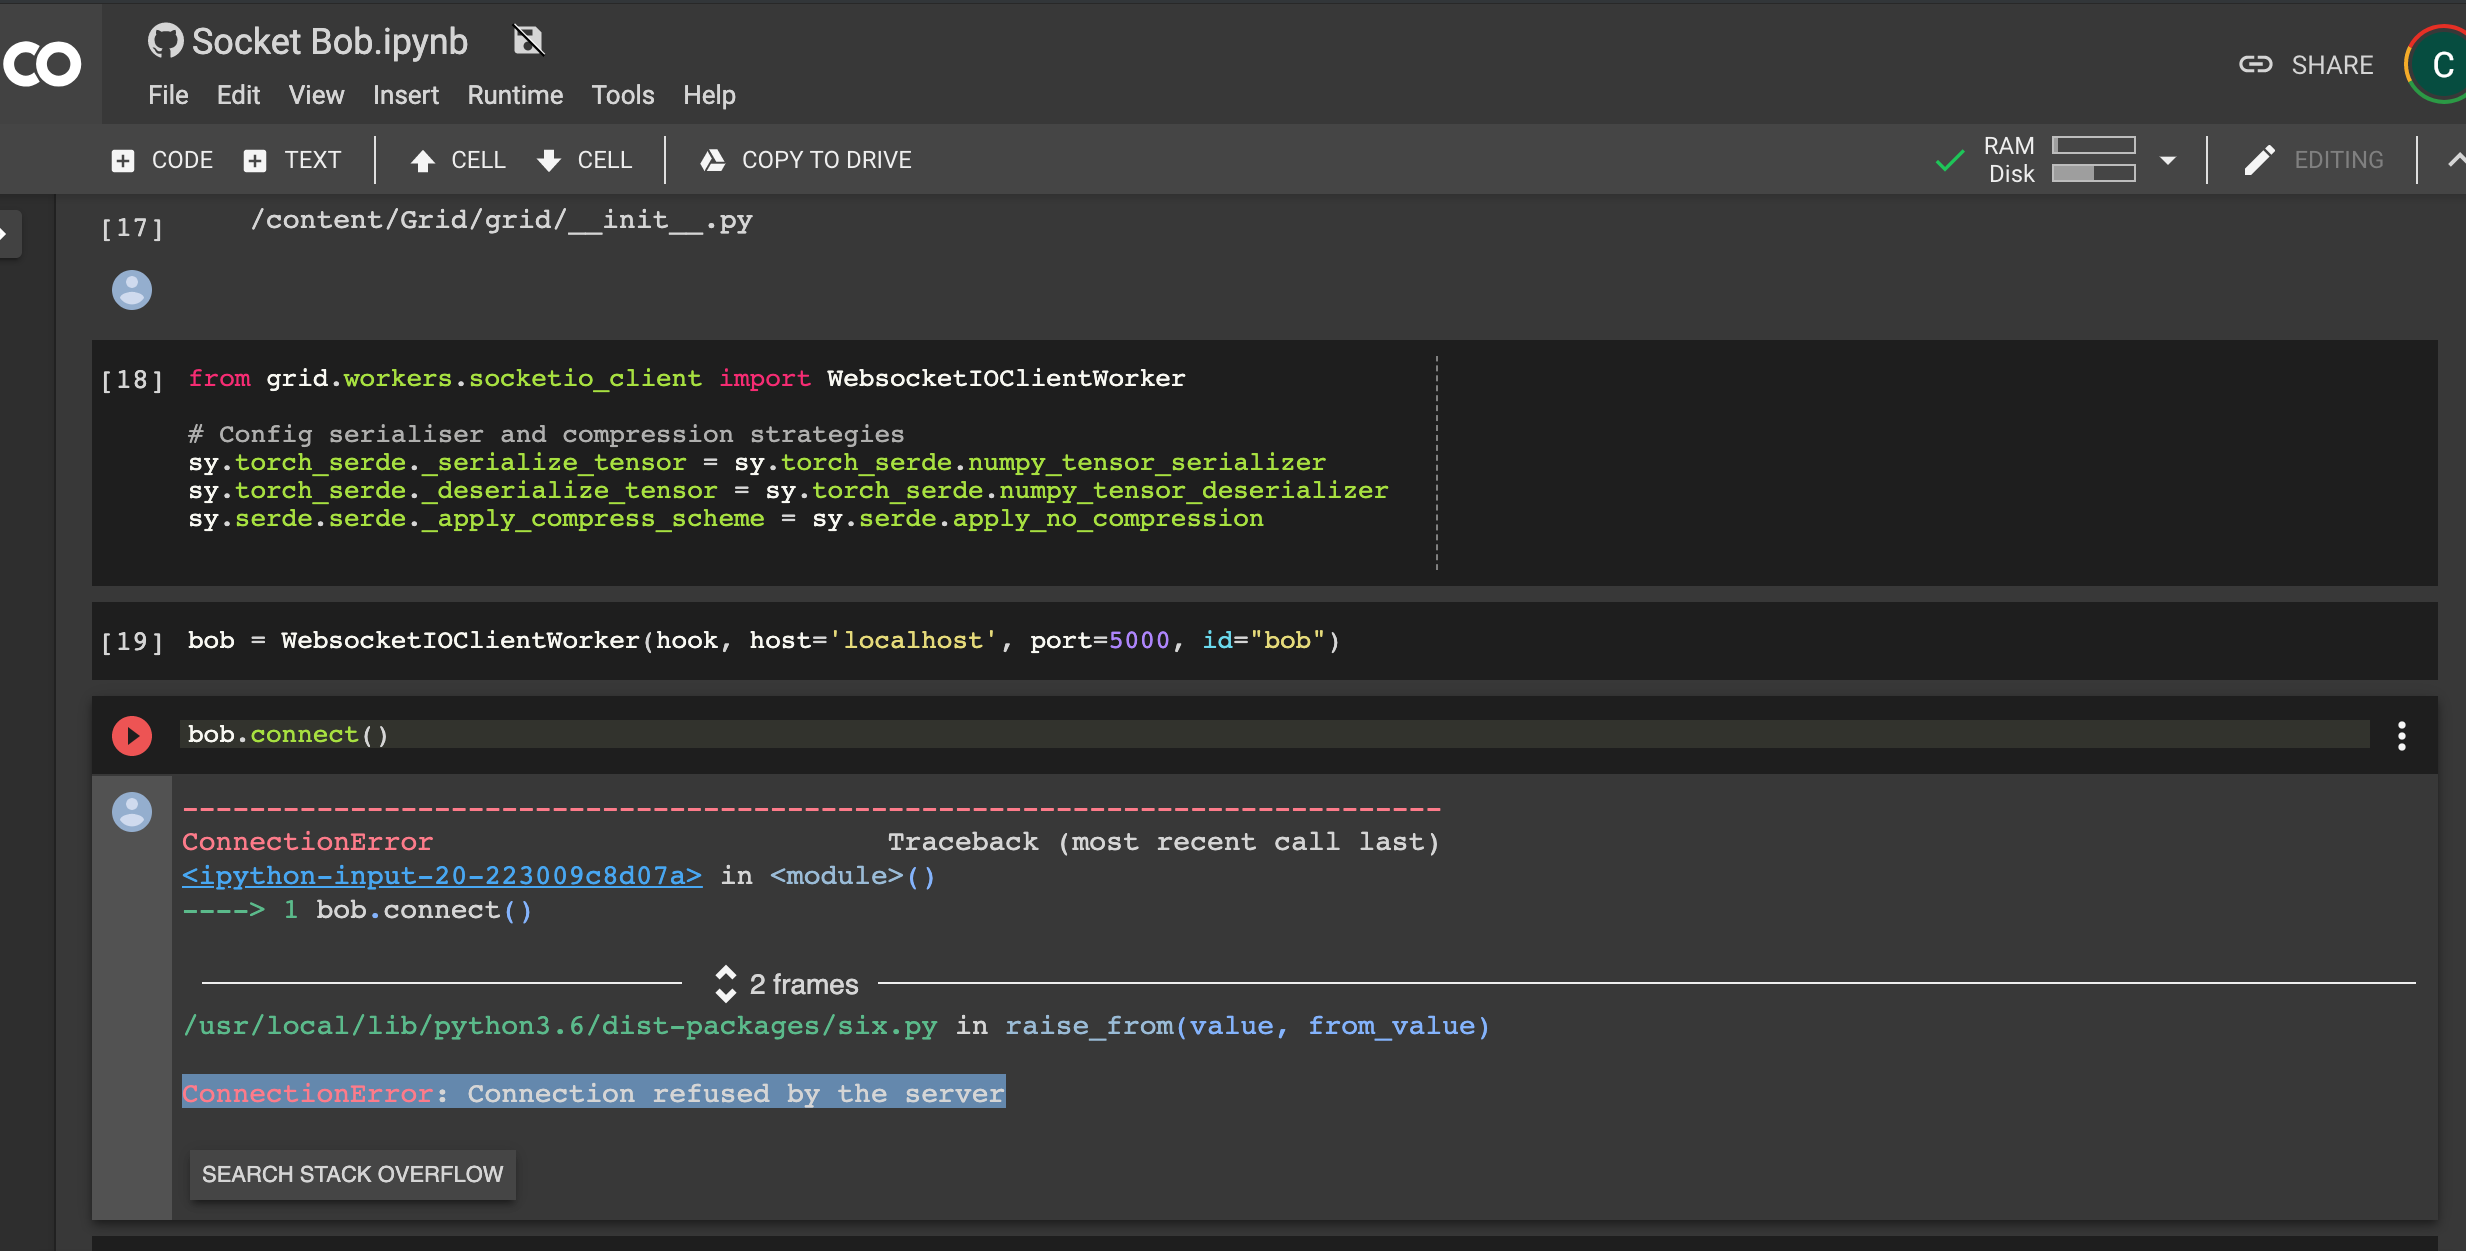Click the Copy to Drive icon
The height and width of the screenshot is (1251, 2466).
click(712, 159)
